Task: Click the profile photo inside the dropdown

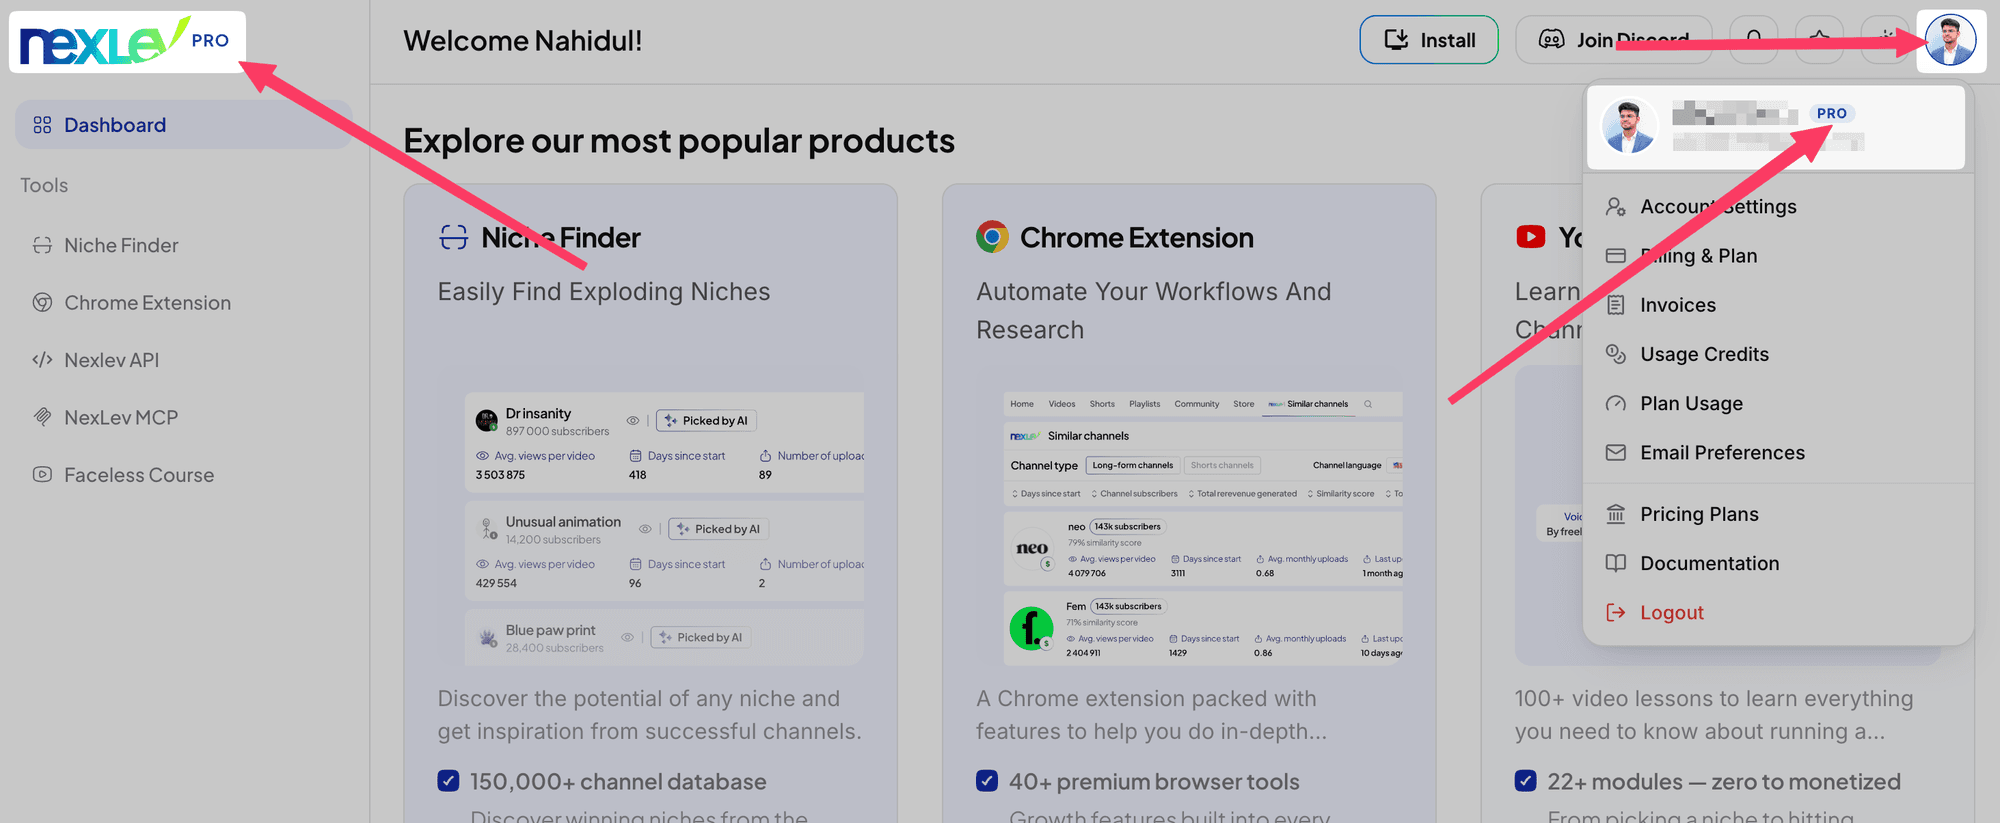Action: tap(1629, 127)
